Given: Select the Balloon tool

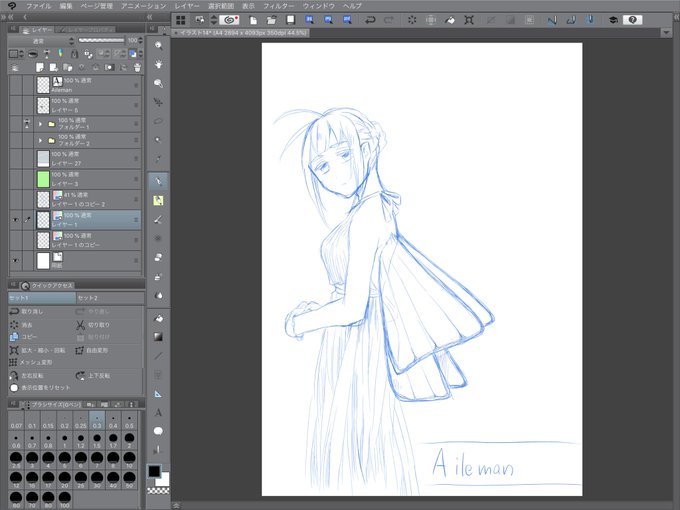Looking at the screenshot, I should tap(158, 431).
